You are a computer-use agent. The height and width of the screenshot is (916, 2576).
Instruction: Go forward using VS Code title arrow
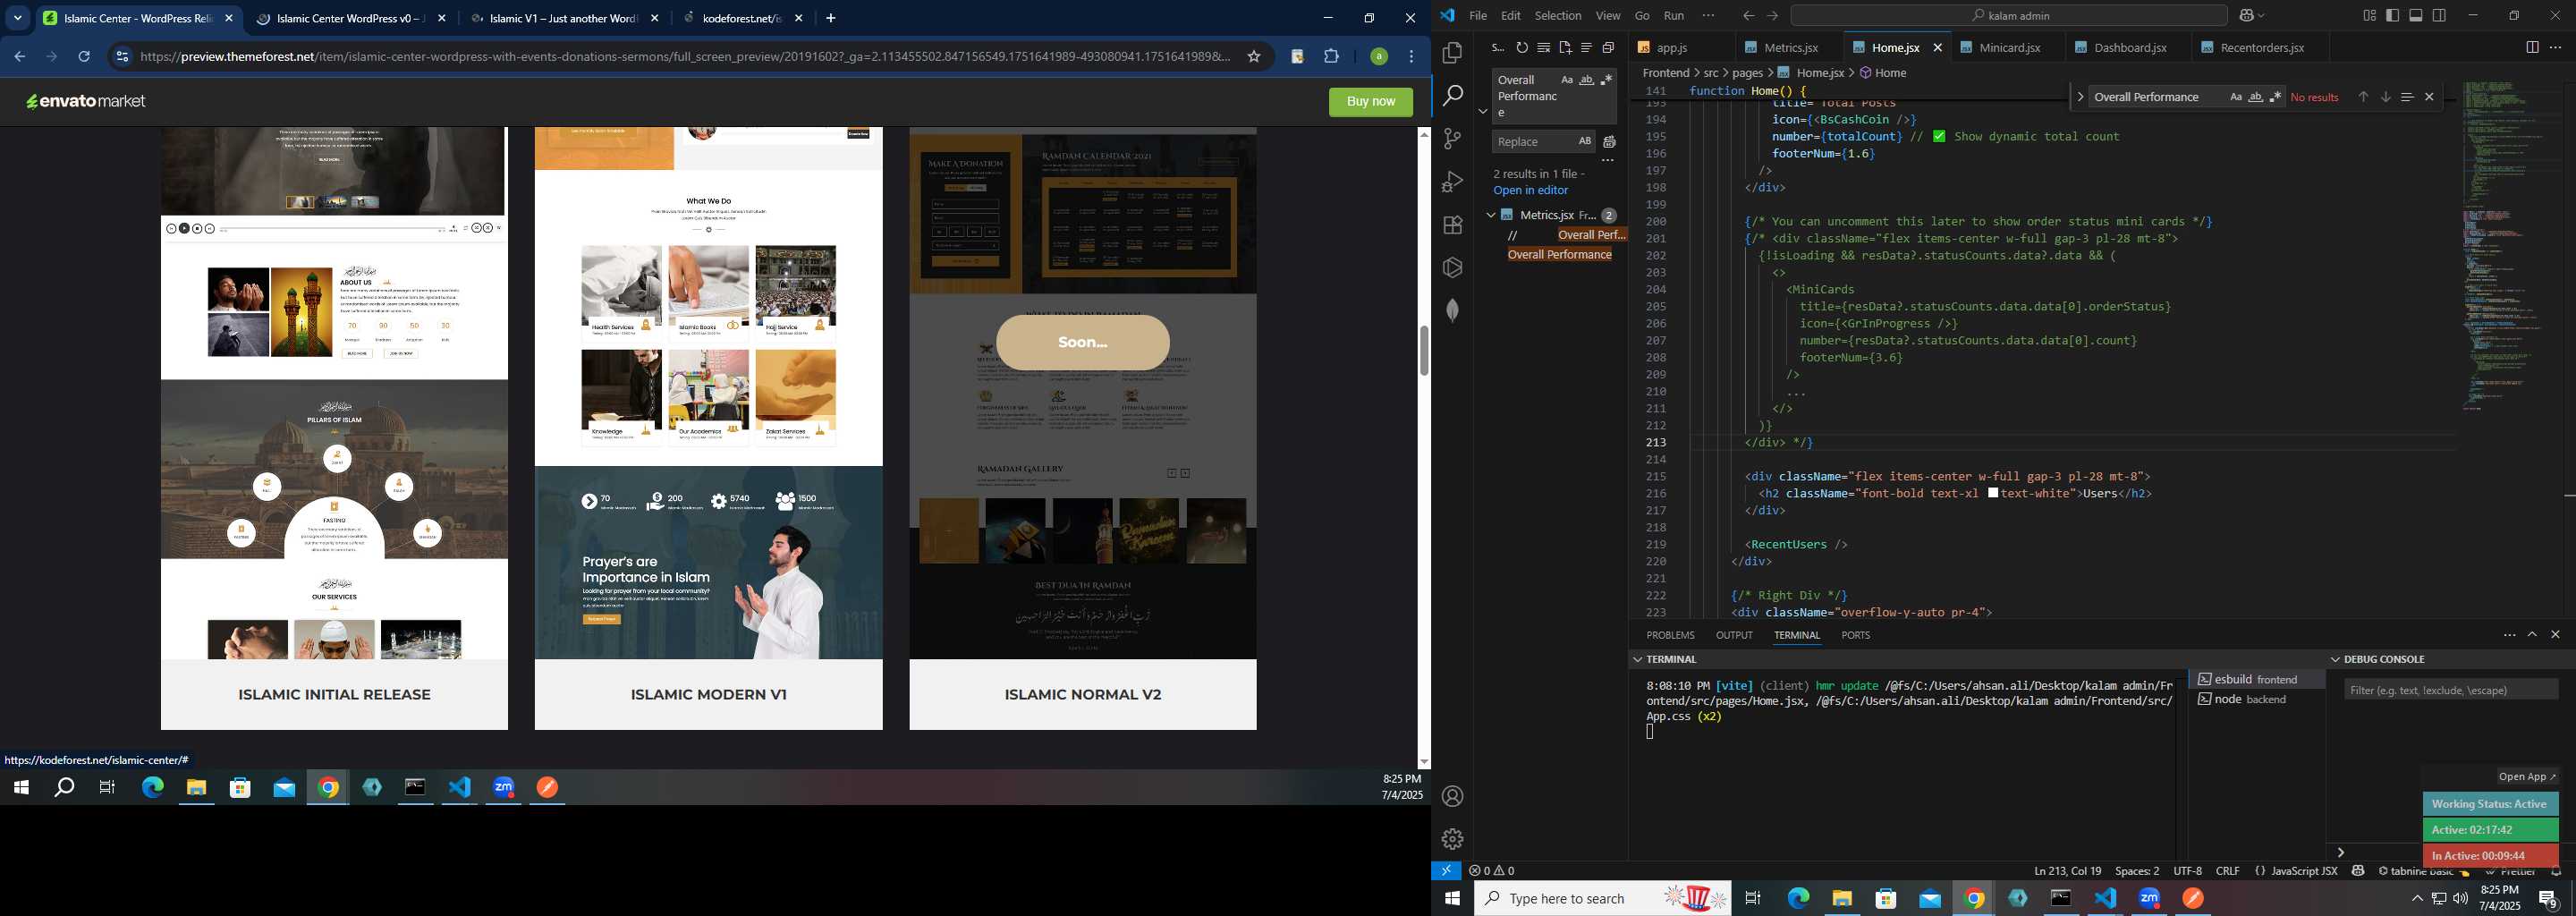(x=1772, y=16)
